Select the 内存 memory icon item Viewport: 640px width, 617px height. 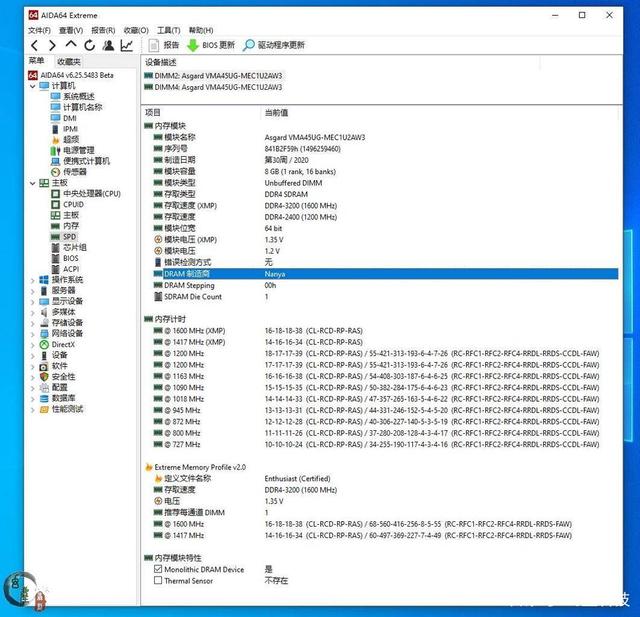[x=56, y=226]
